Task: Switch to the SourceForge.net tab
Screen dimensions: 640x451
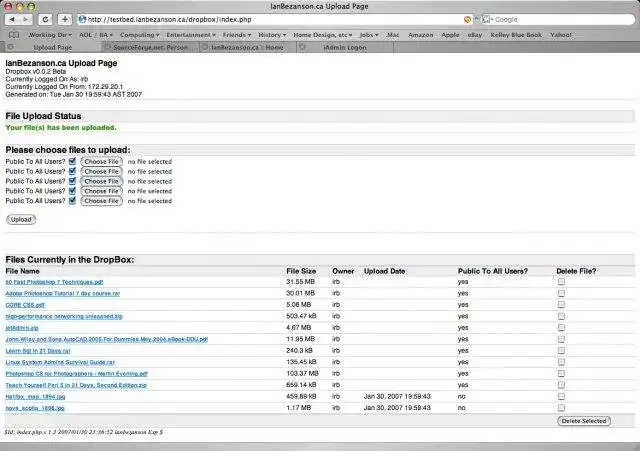Action: coord(150,47)
